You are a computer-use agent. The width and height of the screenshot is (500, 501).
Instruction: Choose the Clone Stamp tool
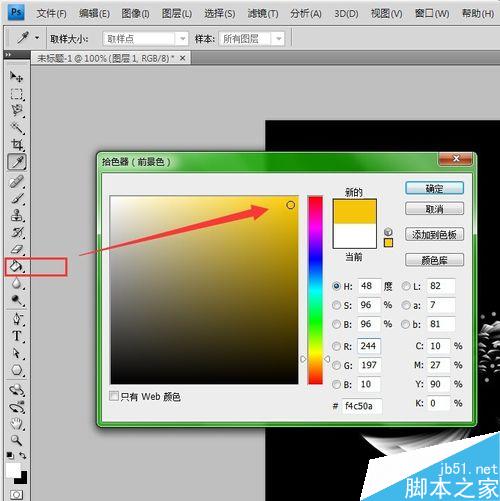17,215
